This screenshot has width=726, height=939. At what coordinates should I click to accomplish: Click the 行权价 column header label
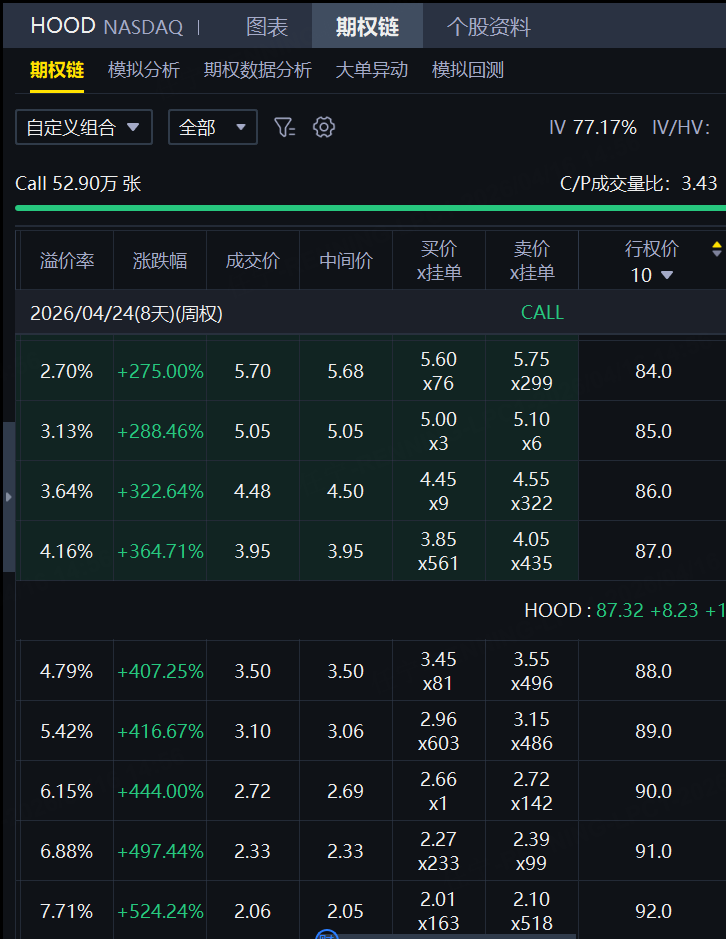pyautogui.click(x=652, y=249)
